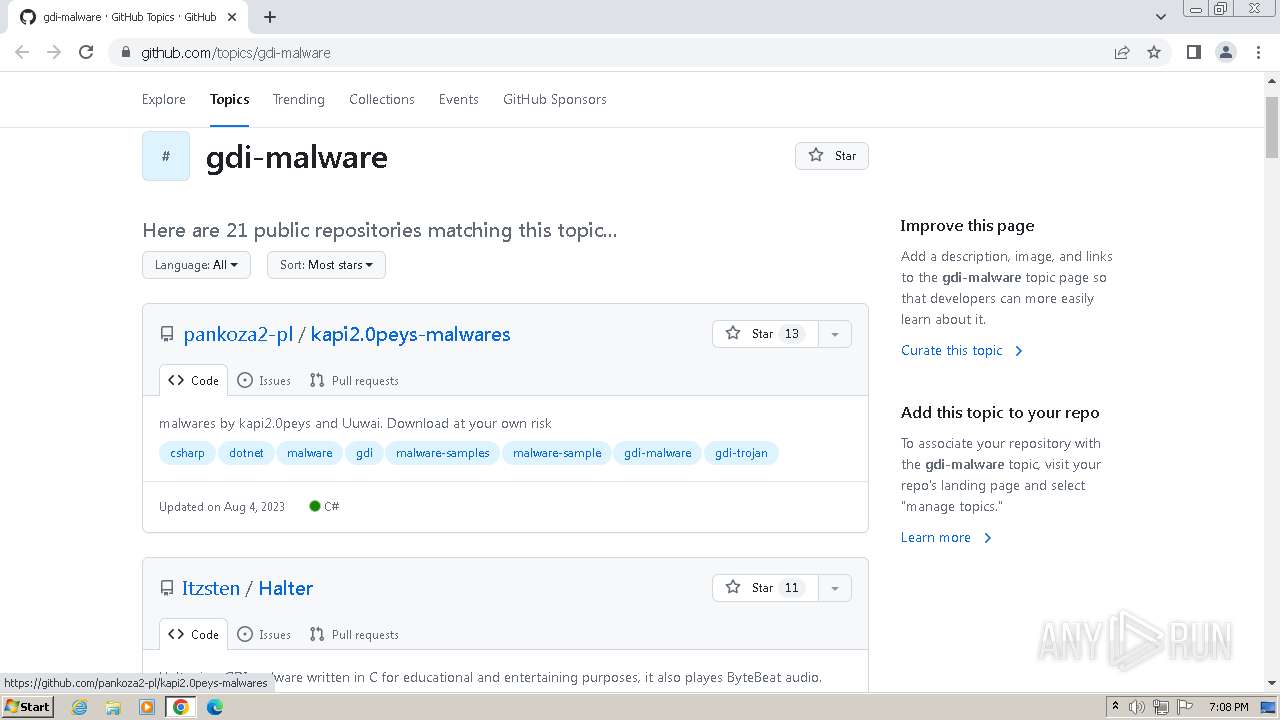Image resolution: width=1280 pixels, height=720 pixels.
Task: Open the pankoza2-pl owner link
Action: (x=238, y=334)
